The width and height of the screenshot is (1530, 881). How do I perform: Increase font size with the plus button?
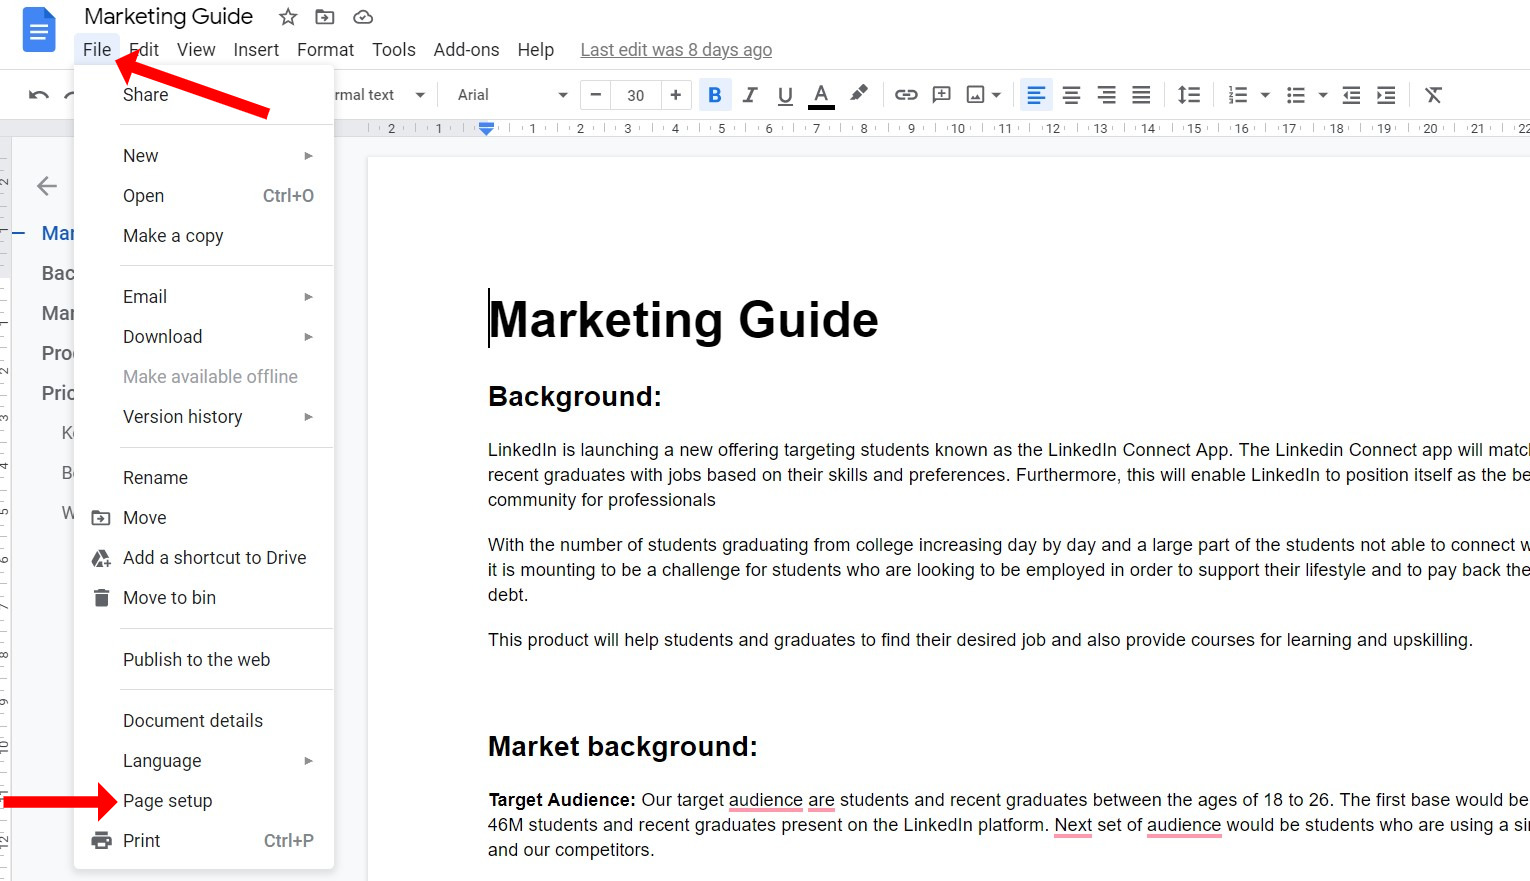676,95
